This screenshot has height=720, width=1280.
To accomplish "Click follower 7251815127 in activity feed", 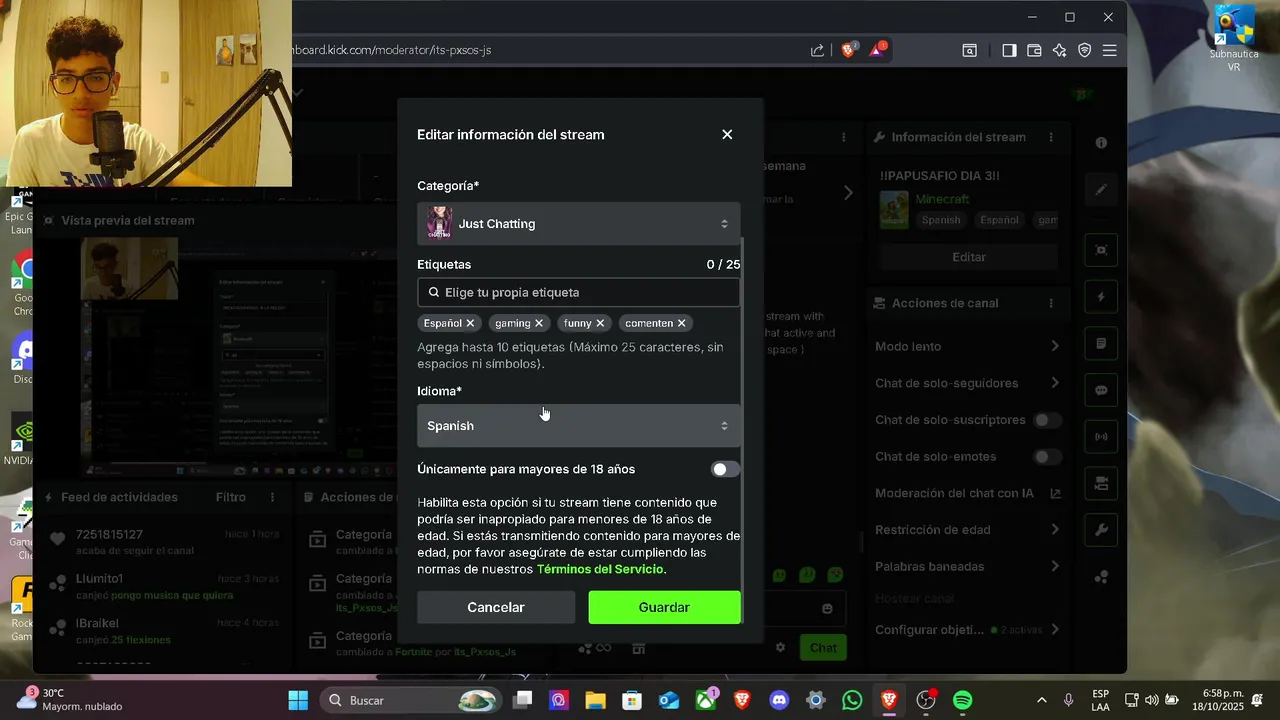I will point(109,535).
